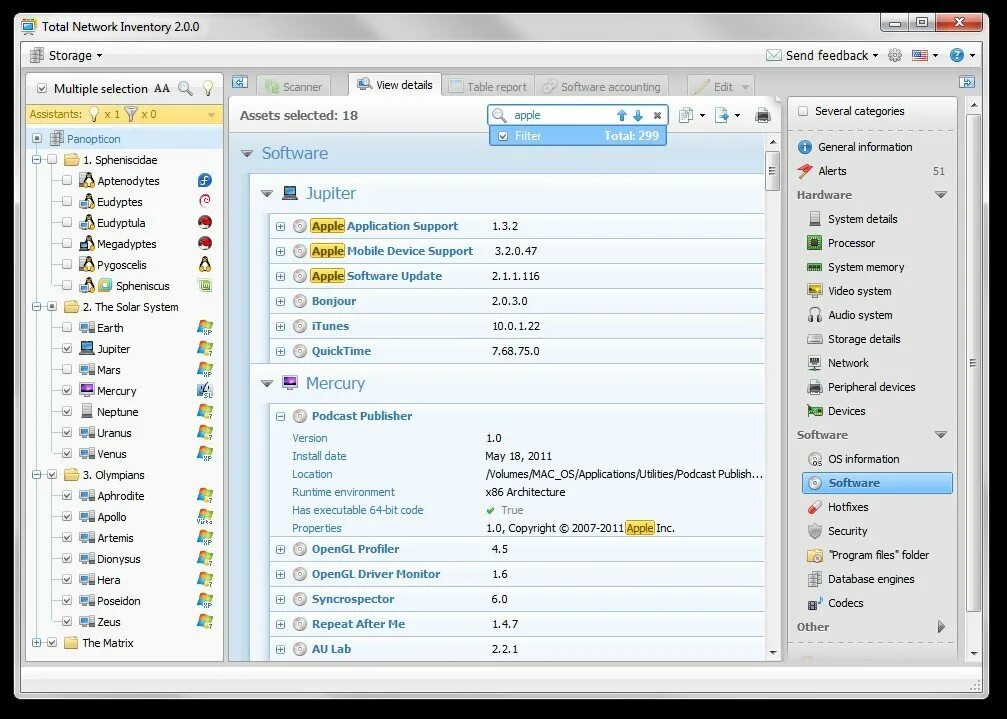Click the export report icon
The height and width of the screenshot is (719, 1007).
(x=722, y=115)
